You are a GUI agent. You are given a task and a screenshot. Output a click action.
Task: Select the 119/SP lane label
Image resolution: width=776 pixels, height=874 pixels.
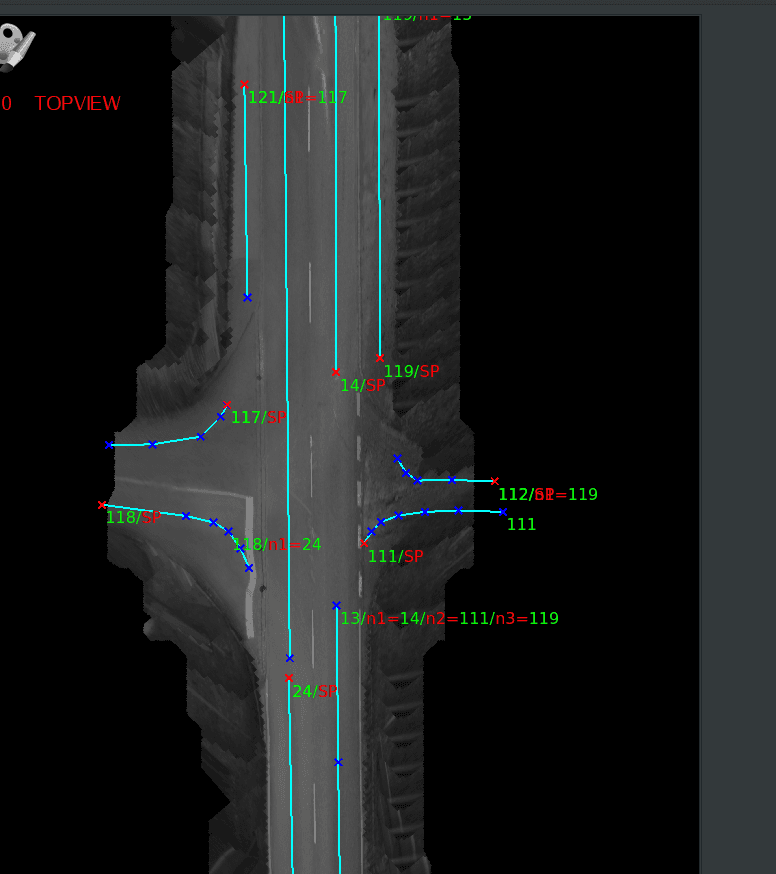pos(411,371)
